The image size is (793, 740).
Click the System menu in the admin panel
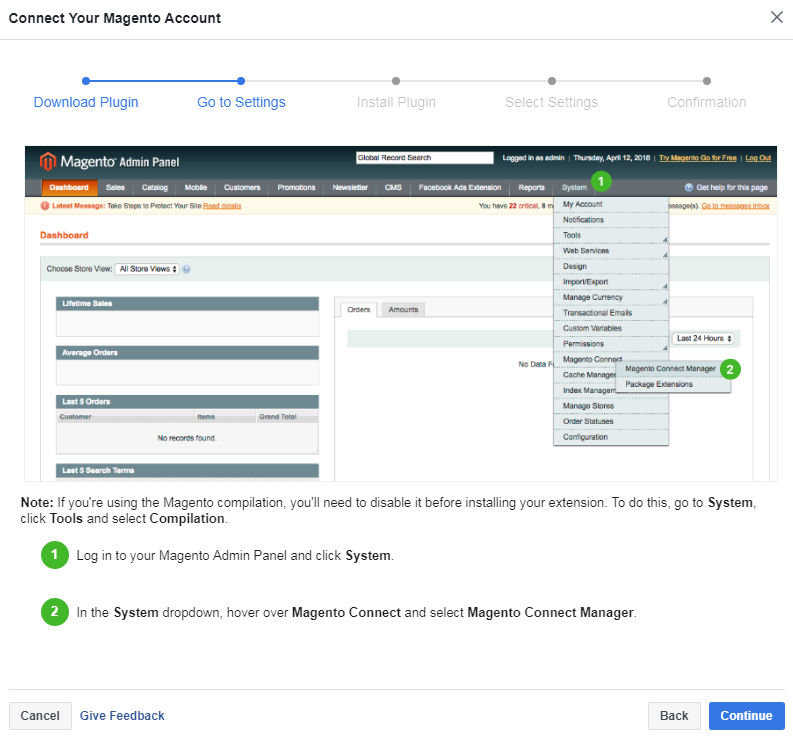[574, 188]
